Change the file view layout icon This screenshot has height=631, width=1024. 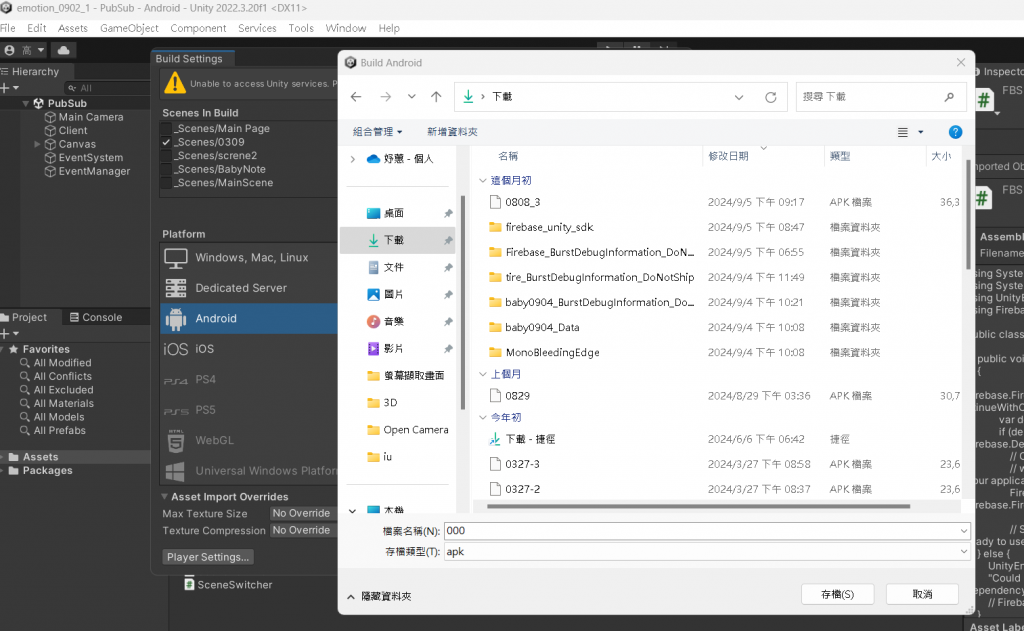[x=903, y=133]
